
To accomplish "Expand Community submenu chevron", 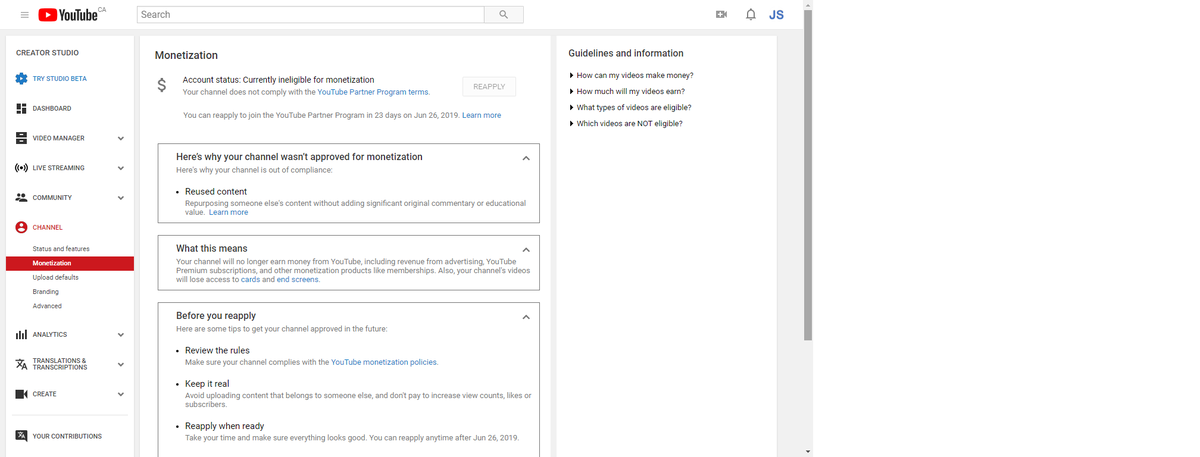I will [120, 198].
